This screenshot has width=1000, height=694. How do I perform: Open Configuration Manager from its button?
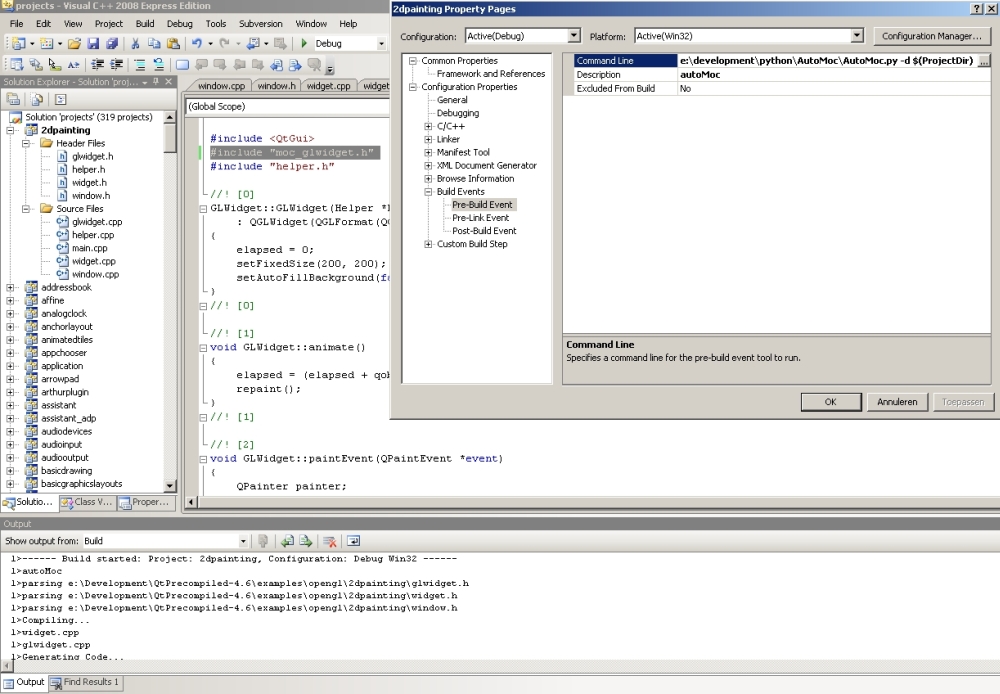click(931, 36)
